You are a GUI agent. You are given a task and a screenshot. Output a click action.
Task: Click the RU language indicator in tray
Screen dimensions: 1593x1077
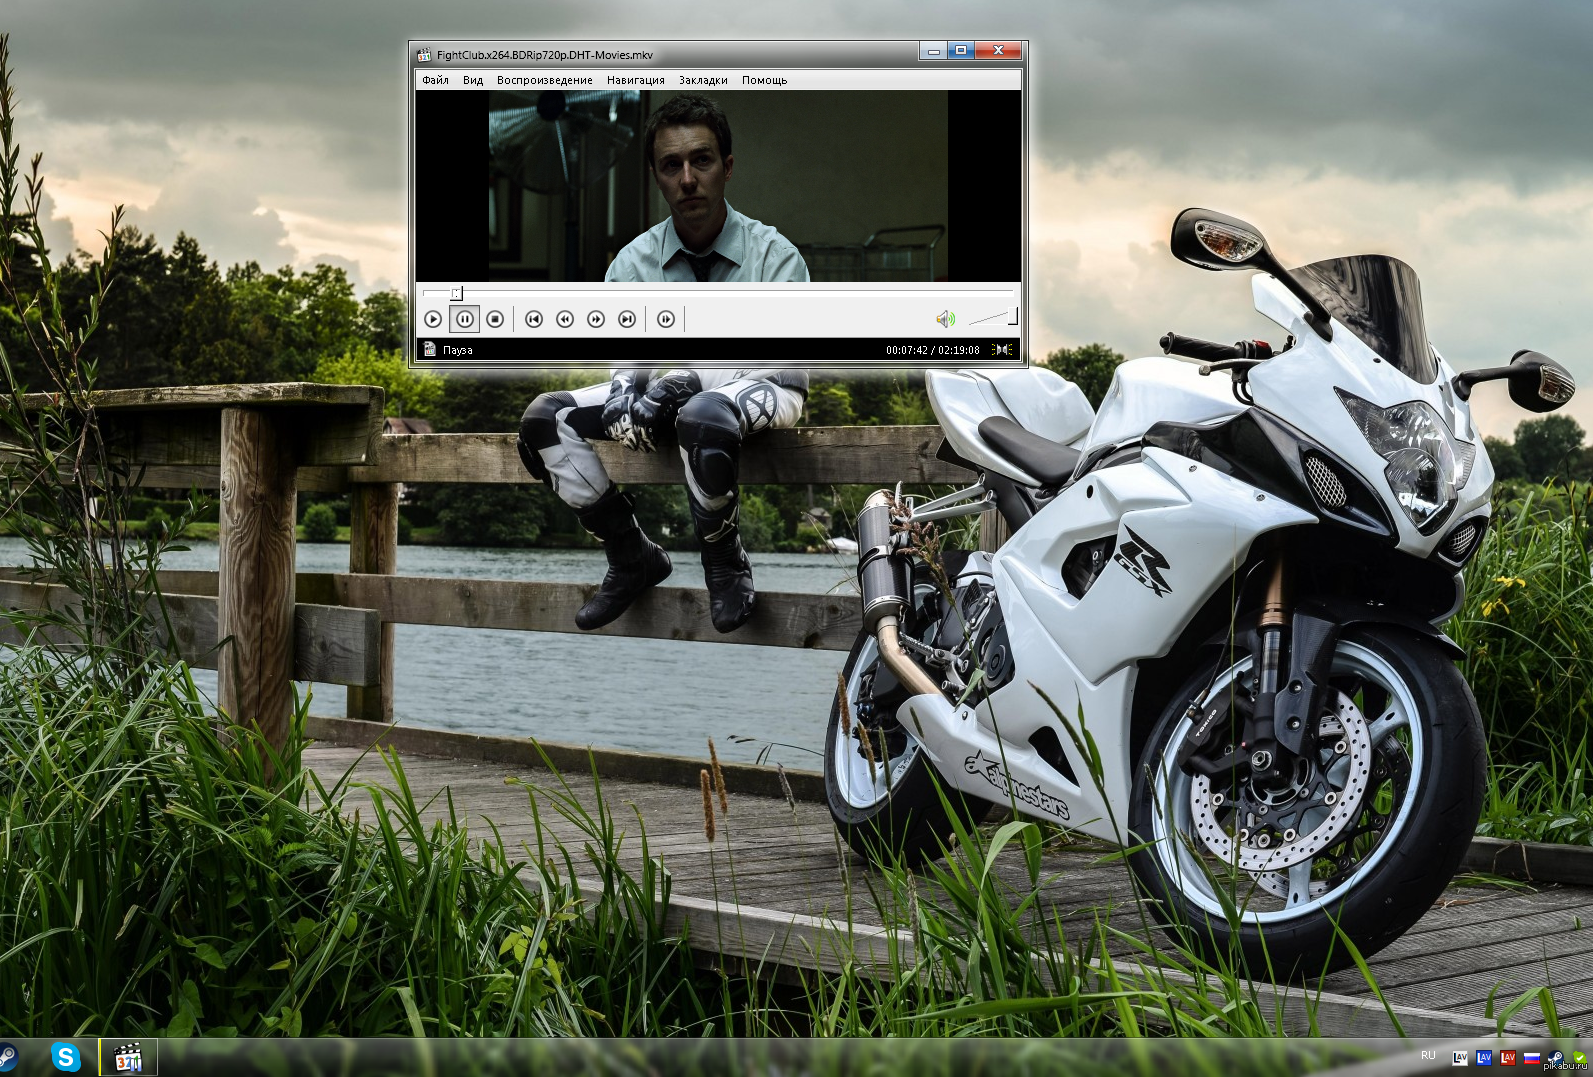(1428, 1056)
